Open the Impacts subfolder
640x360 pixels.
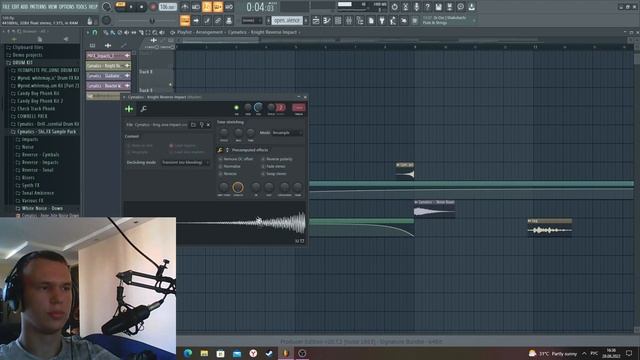(x=29, y=139)
